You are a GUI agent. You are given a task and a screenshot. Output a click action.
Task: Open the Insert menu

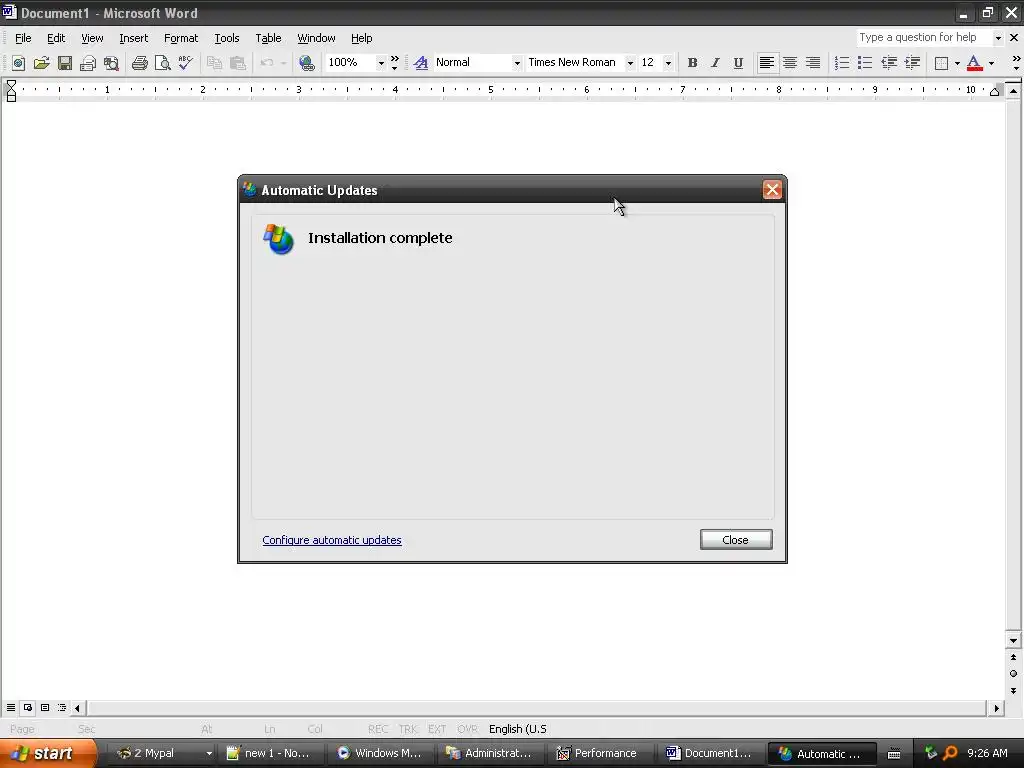133,38
